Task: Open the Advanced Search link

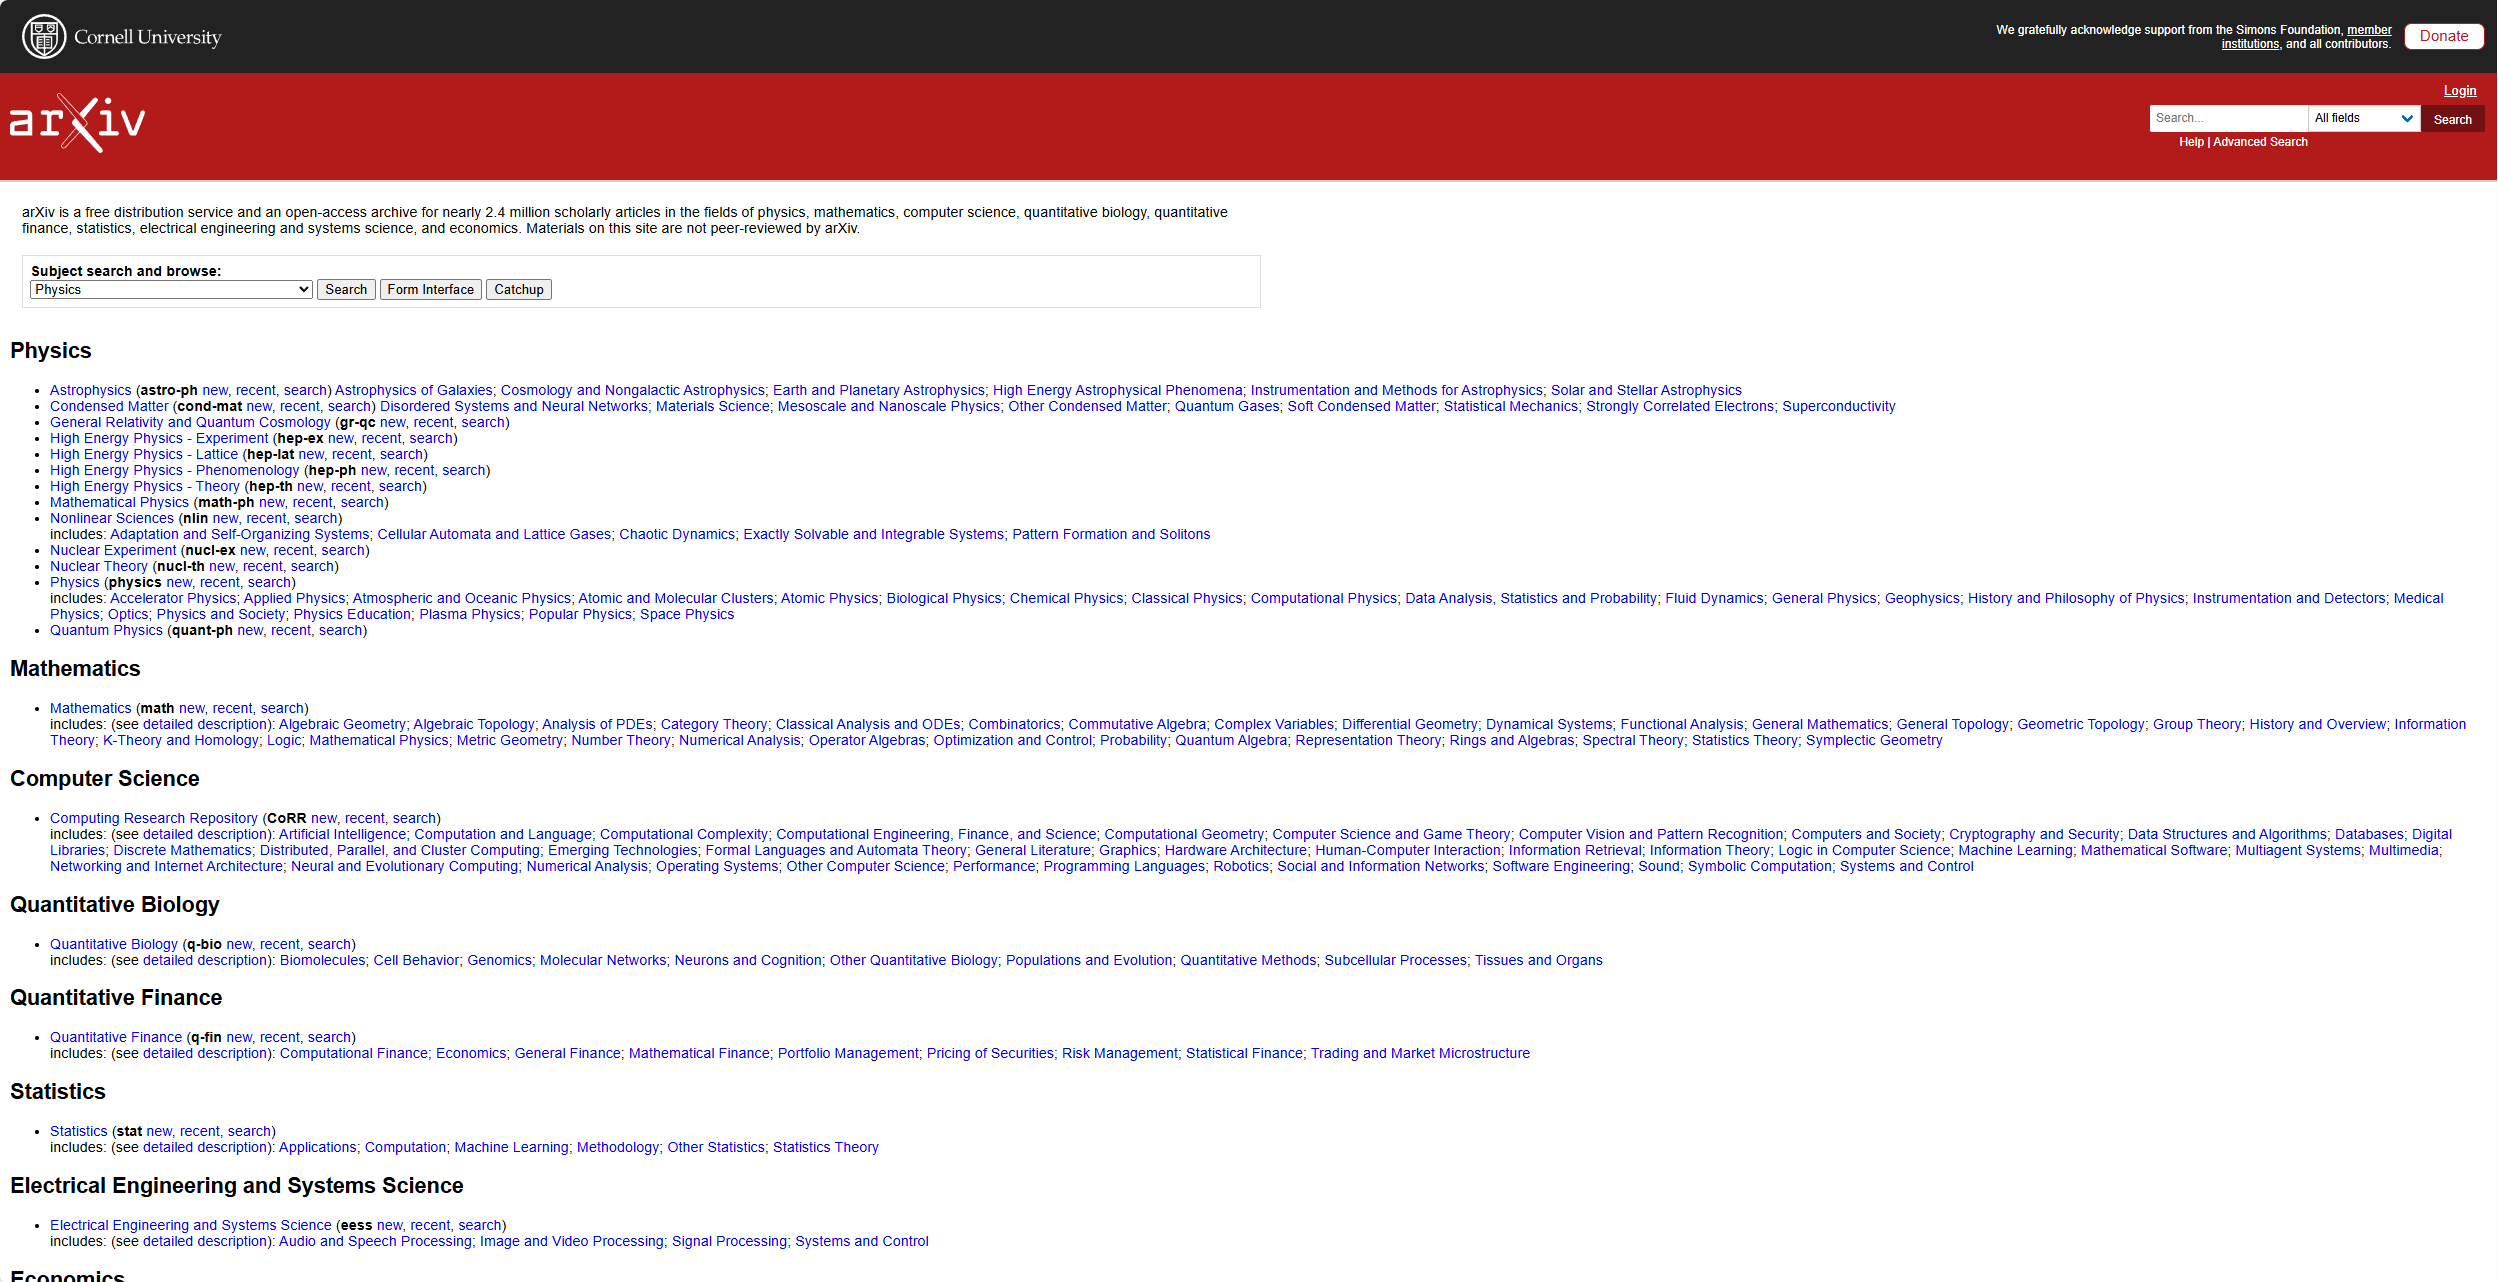Action: point(2260,142)
